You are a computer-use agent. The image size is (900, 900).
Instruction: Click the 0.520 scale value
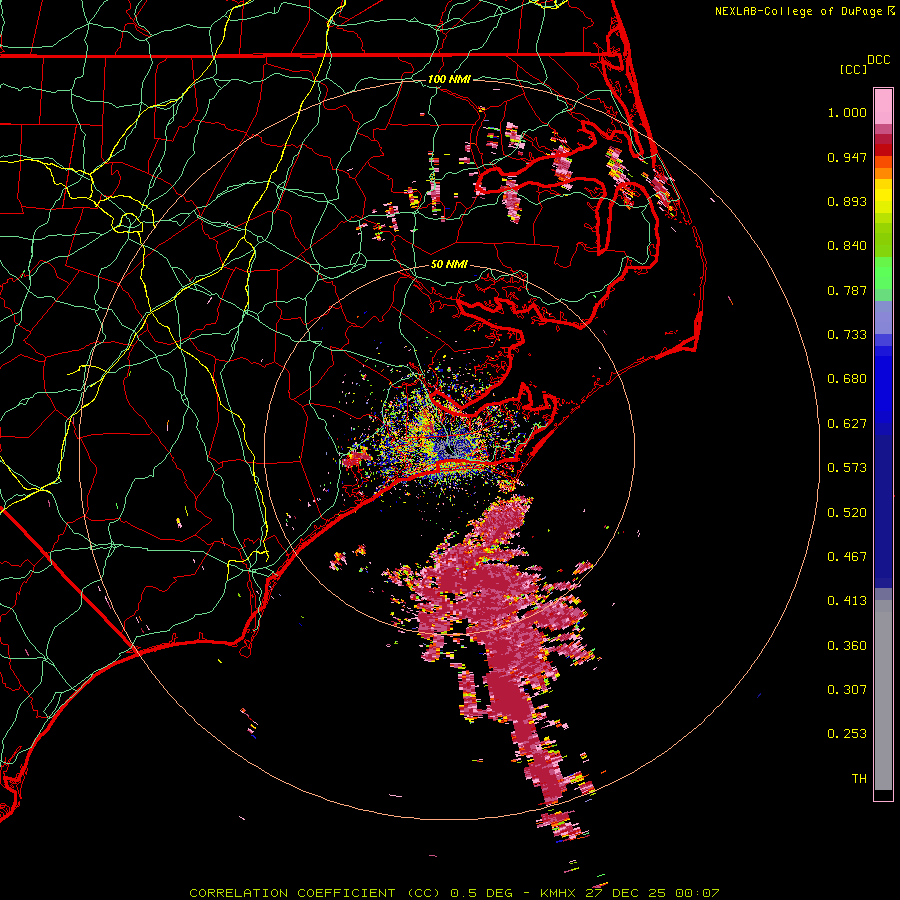(x=847, y=513)
